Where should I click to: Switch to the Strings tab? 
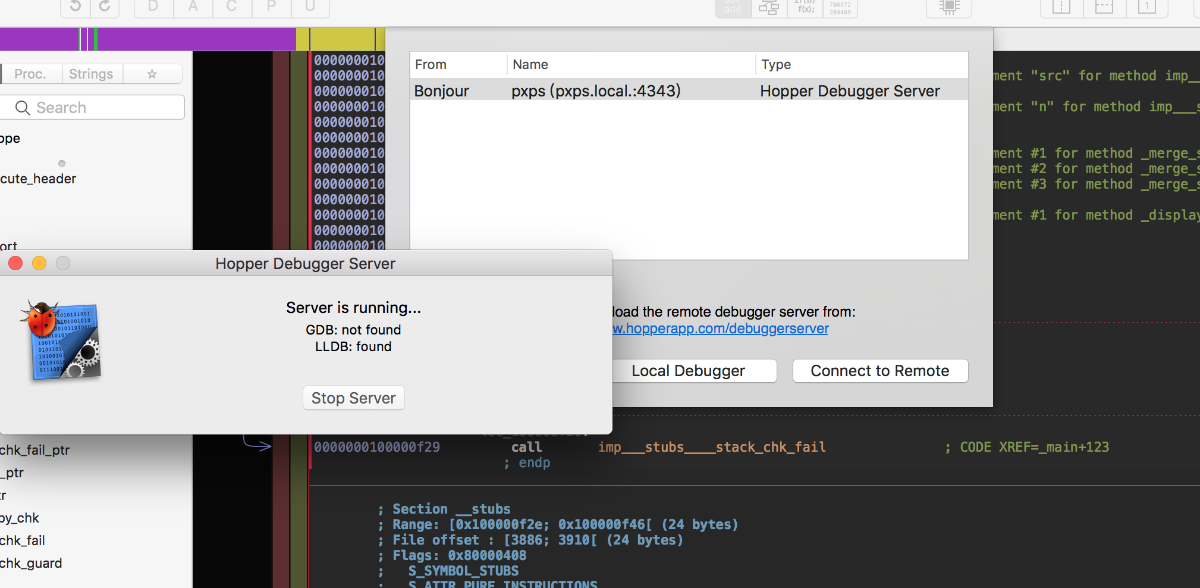[x=91, y=74]
